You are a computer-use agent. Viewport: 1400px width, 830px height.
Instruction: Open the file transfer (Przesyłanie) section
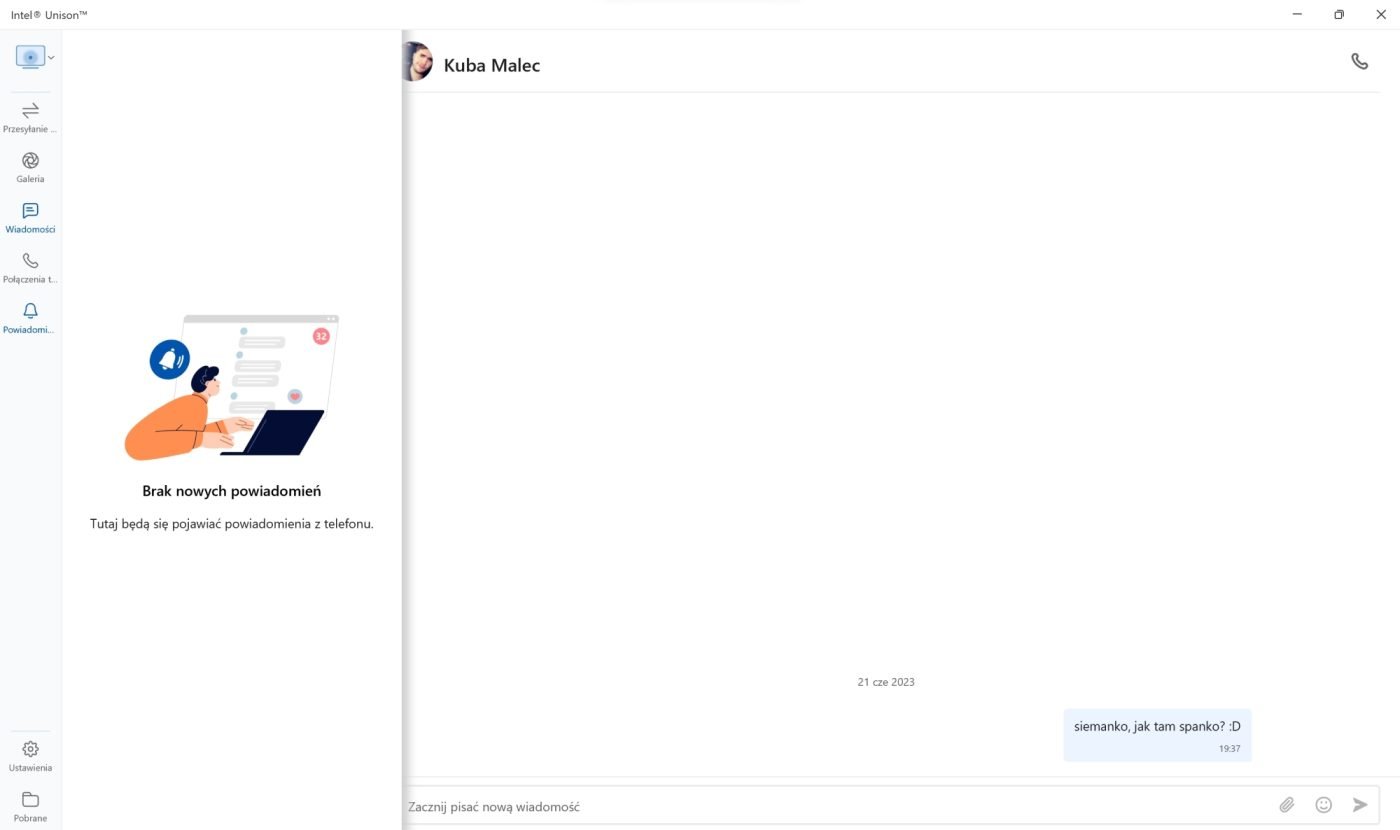(30, 117)
